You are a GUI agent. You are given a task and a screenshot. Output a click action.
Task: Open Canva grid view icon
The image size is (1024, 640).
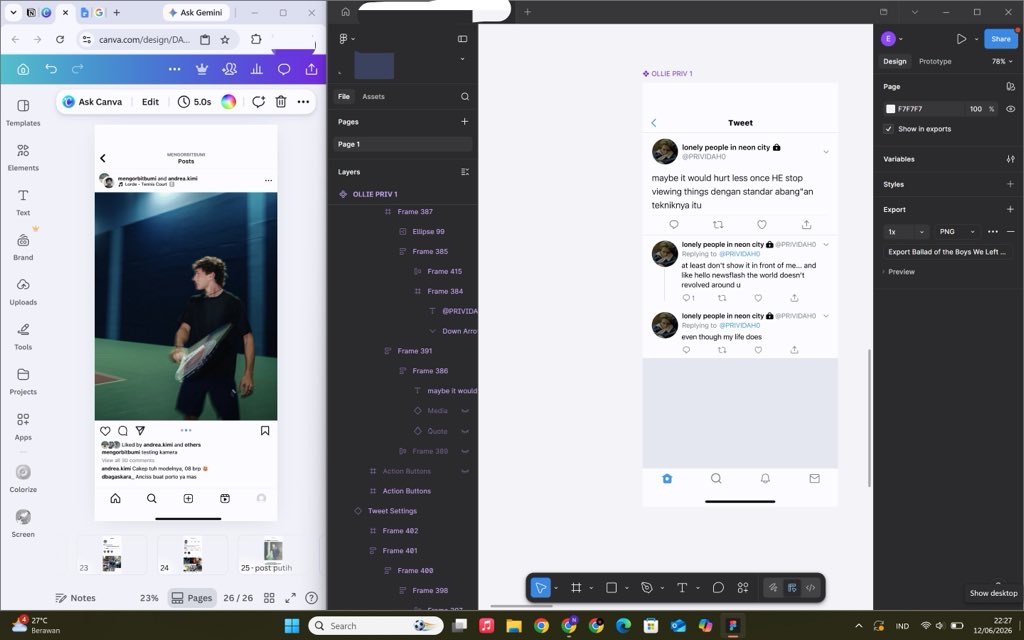tap(269, 598)
